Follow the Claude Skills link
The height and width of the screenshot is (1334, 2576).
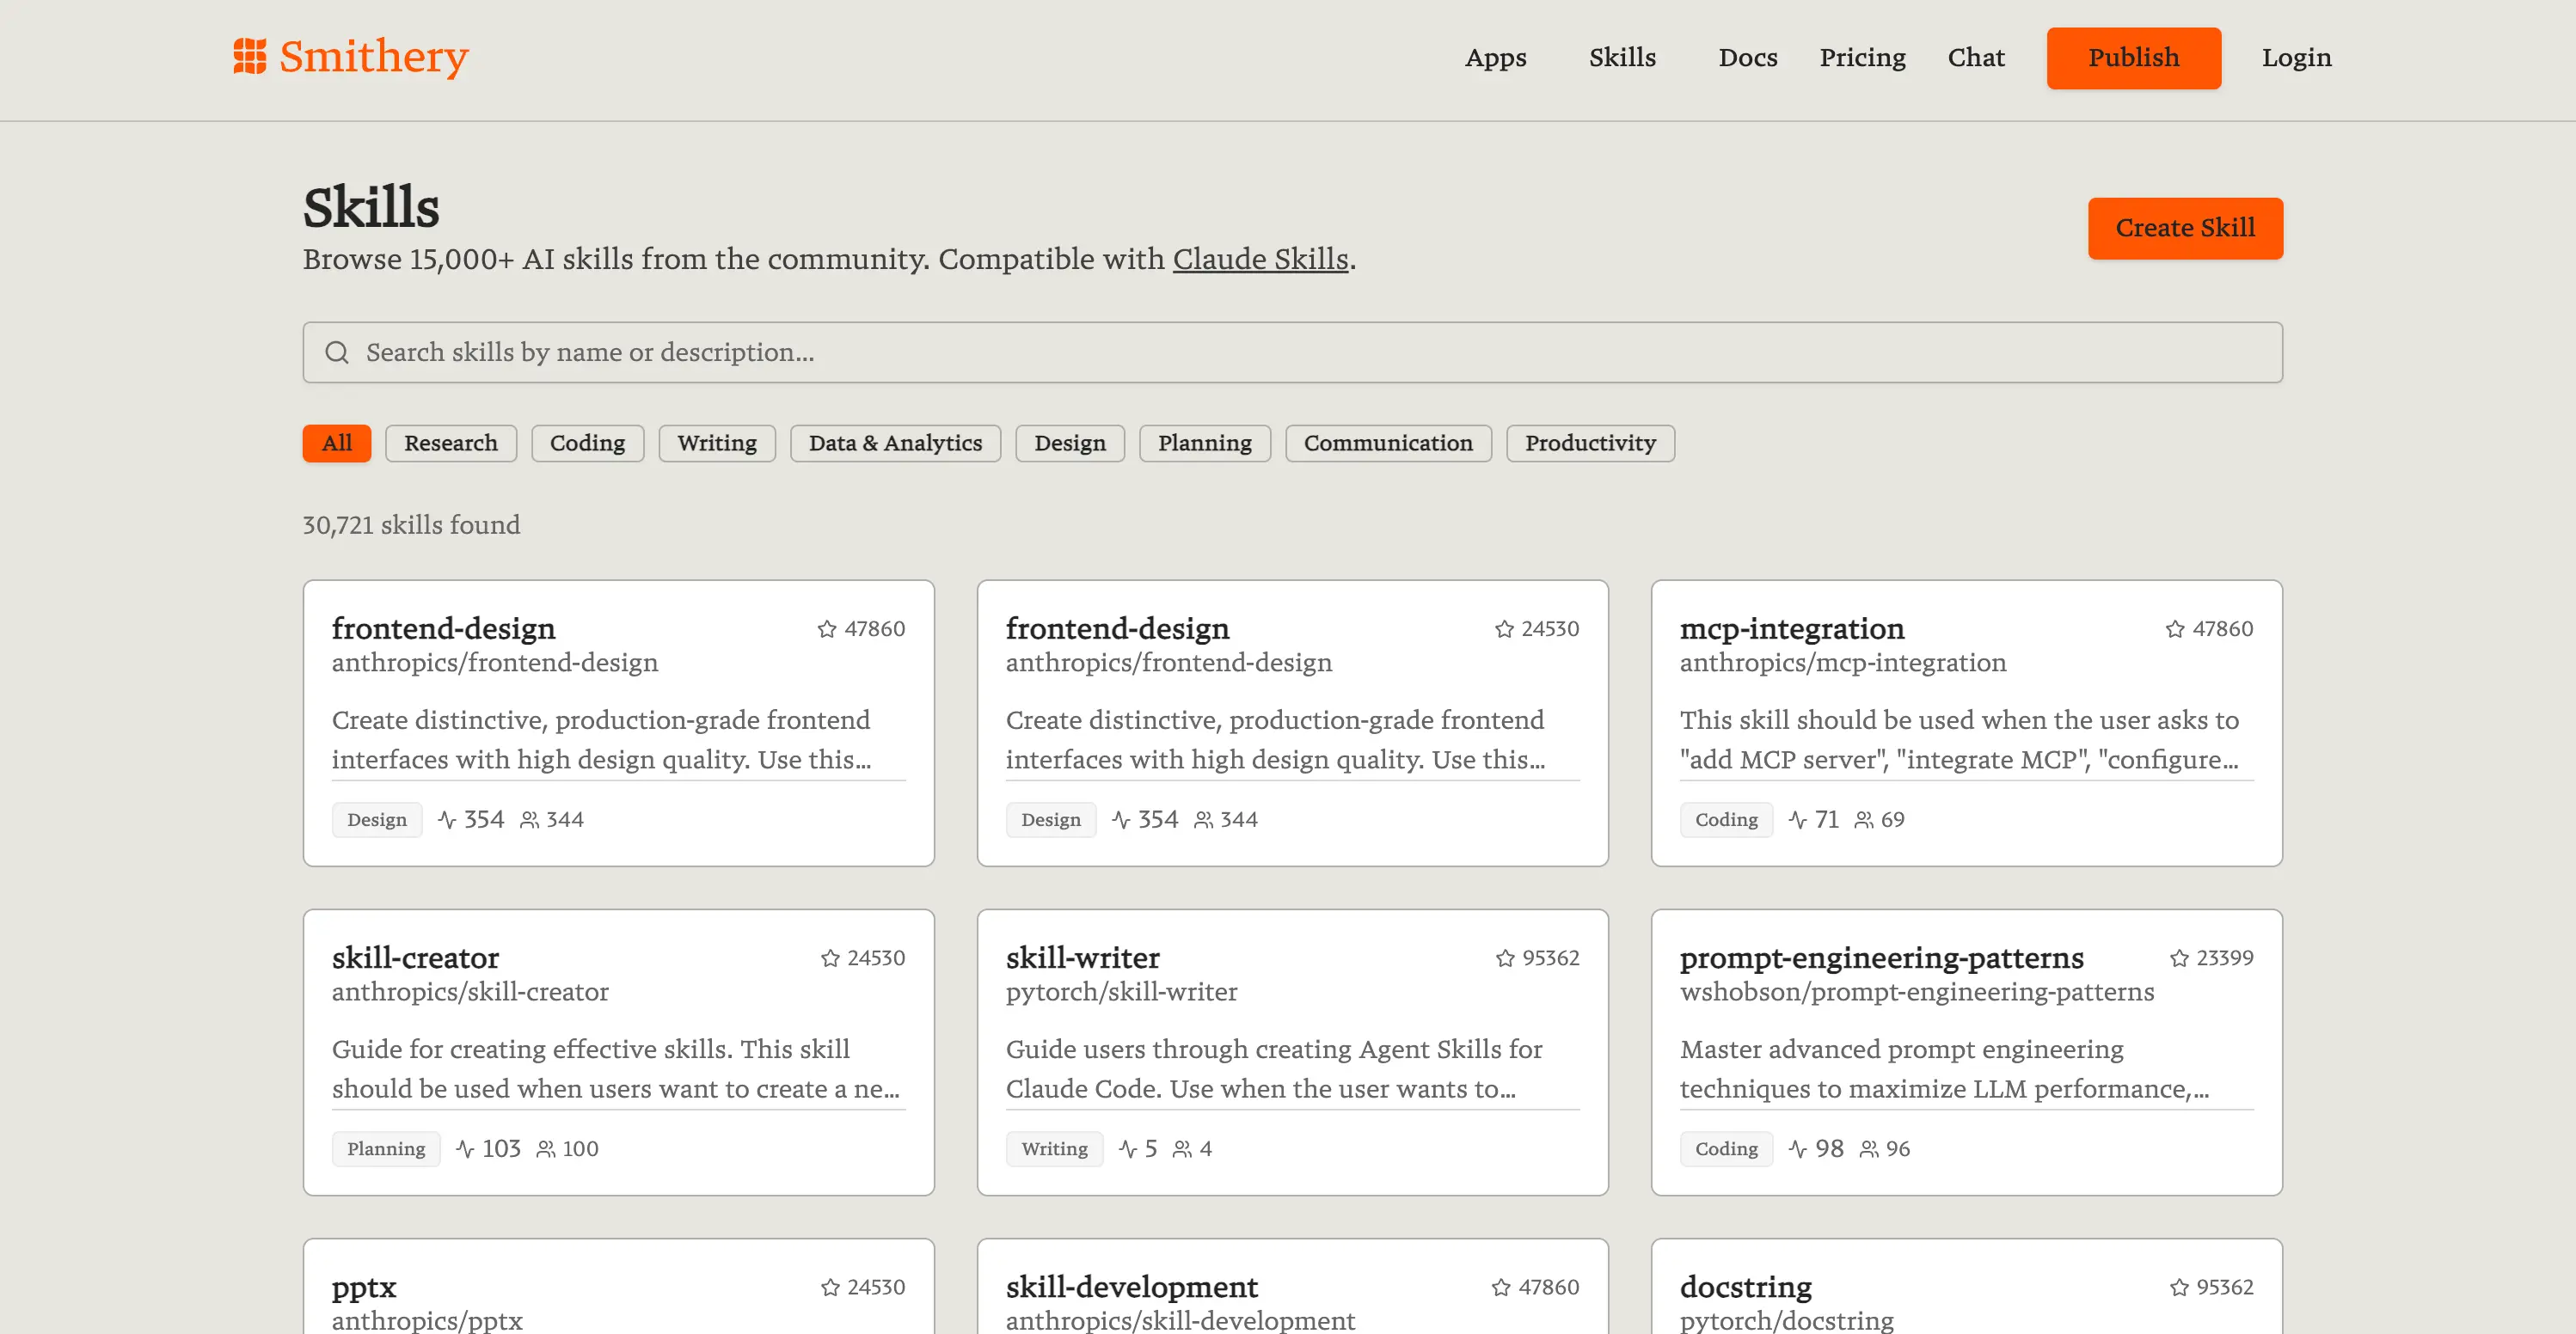click(x=1260, y=259)
